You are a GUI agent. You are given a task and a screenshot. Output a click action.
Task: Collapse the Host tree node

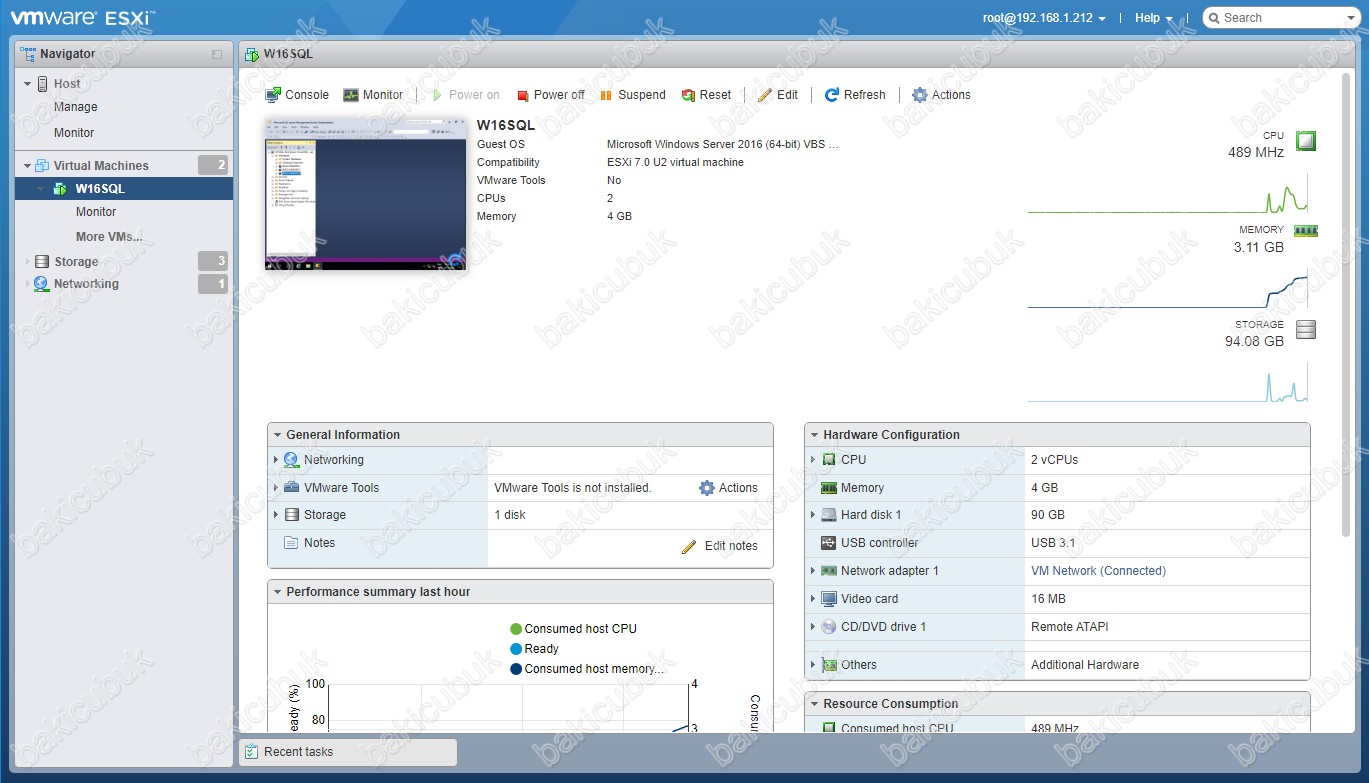(x=28, y=84)
